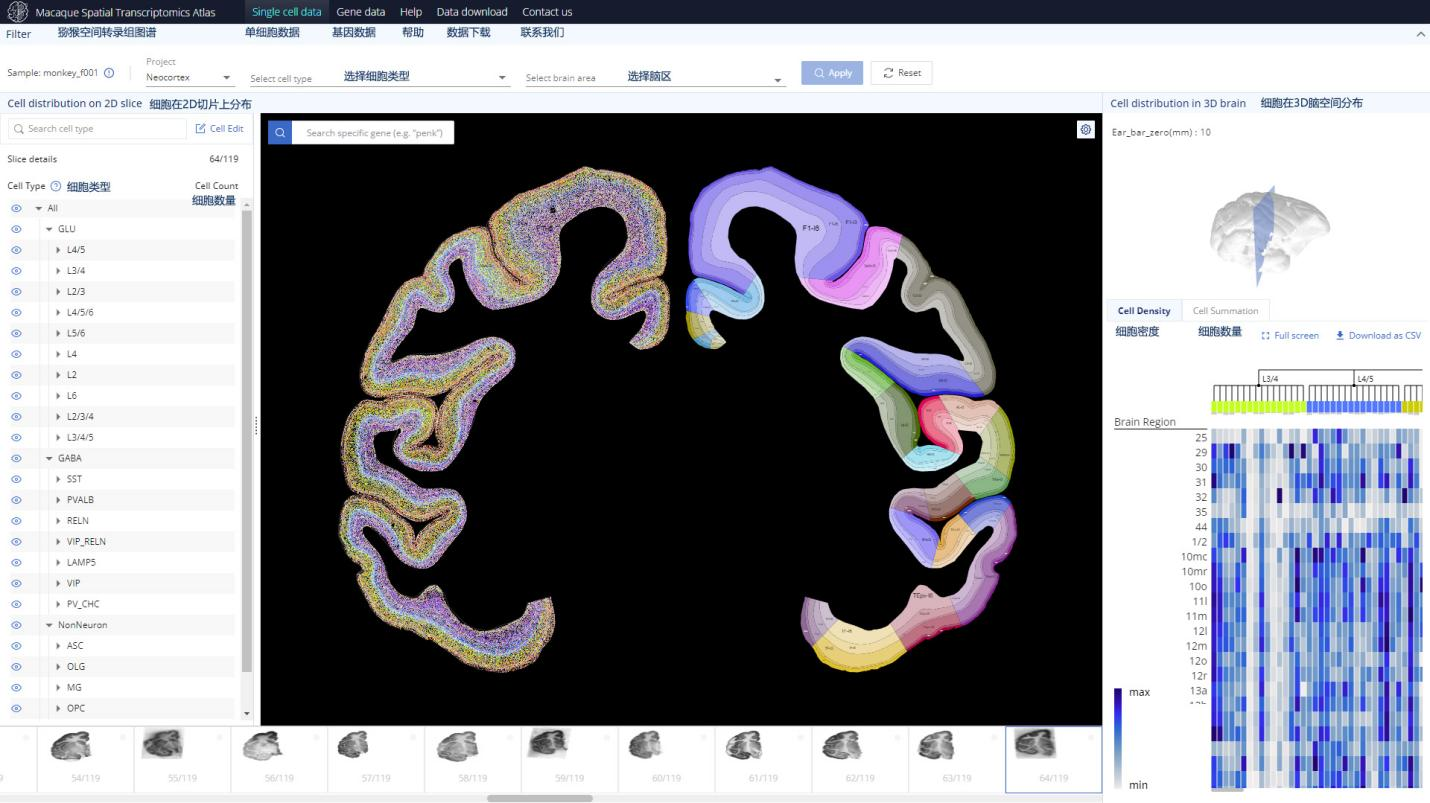The image size is (1430, 803).
Task: Open Cell Edit pencil icon
Action: coord(201,129)
